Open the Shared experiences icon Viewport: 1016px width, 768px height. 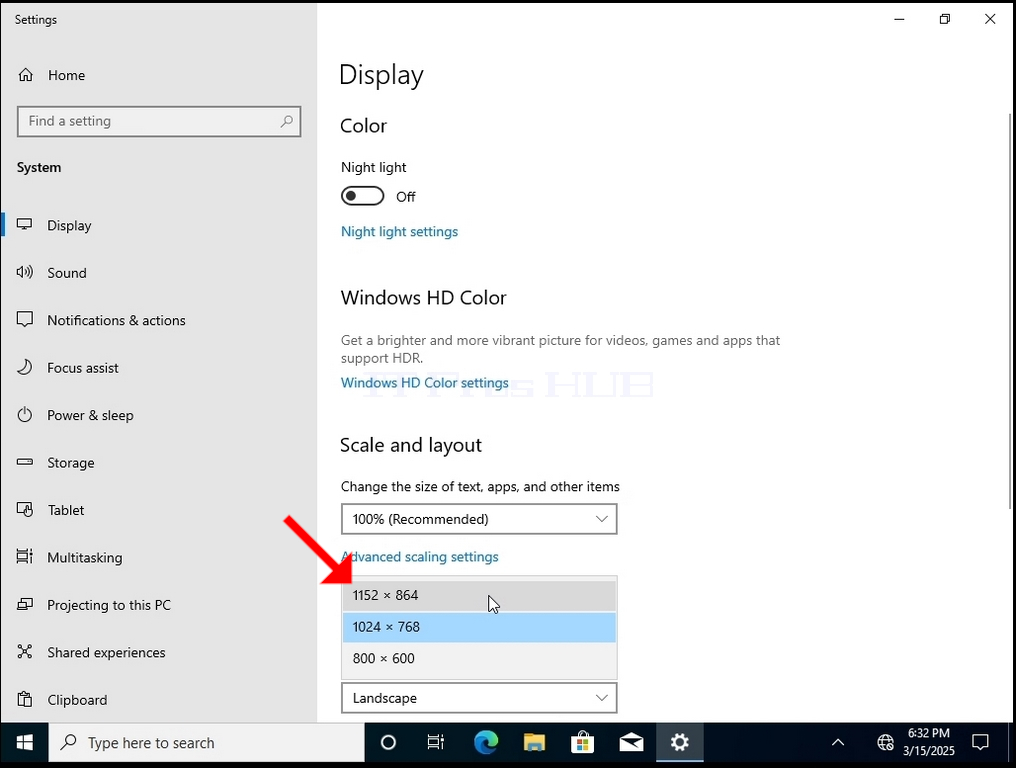pyautogui.click(x=25, y=652)
